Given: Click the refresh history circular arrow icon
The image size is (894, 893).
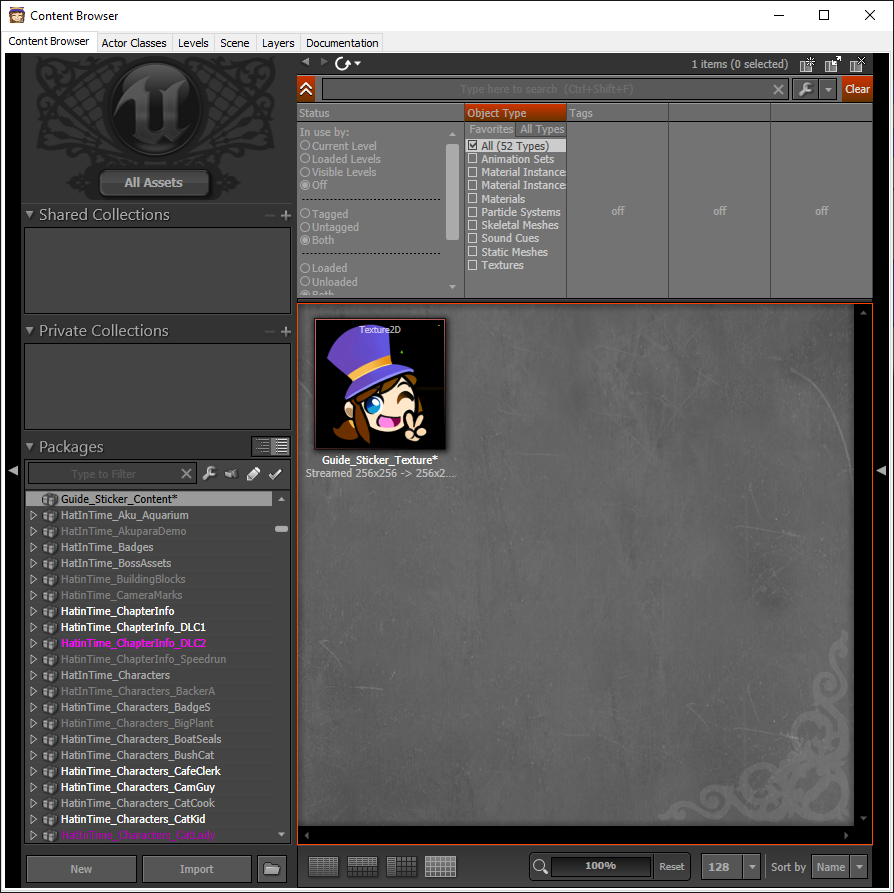Looking at the screenshot, I should (343, 63).
